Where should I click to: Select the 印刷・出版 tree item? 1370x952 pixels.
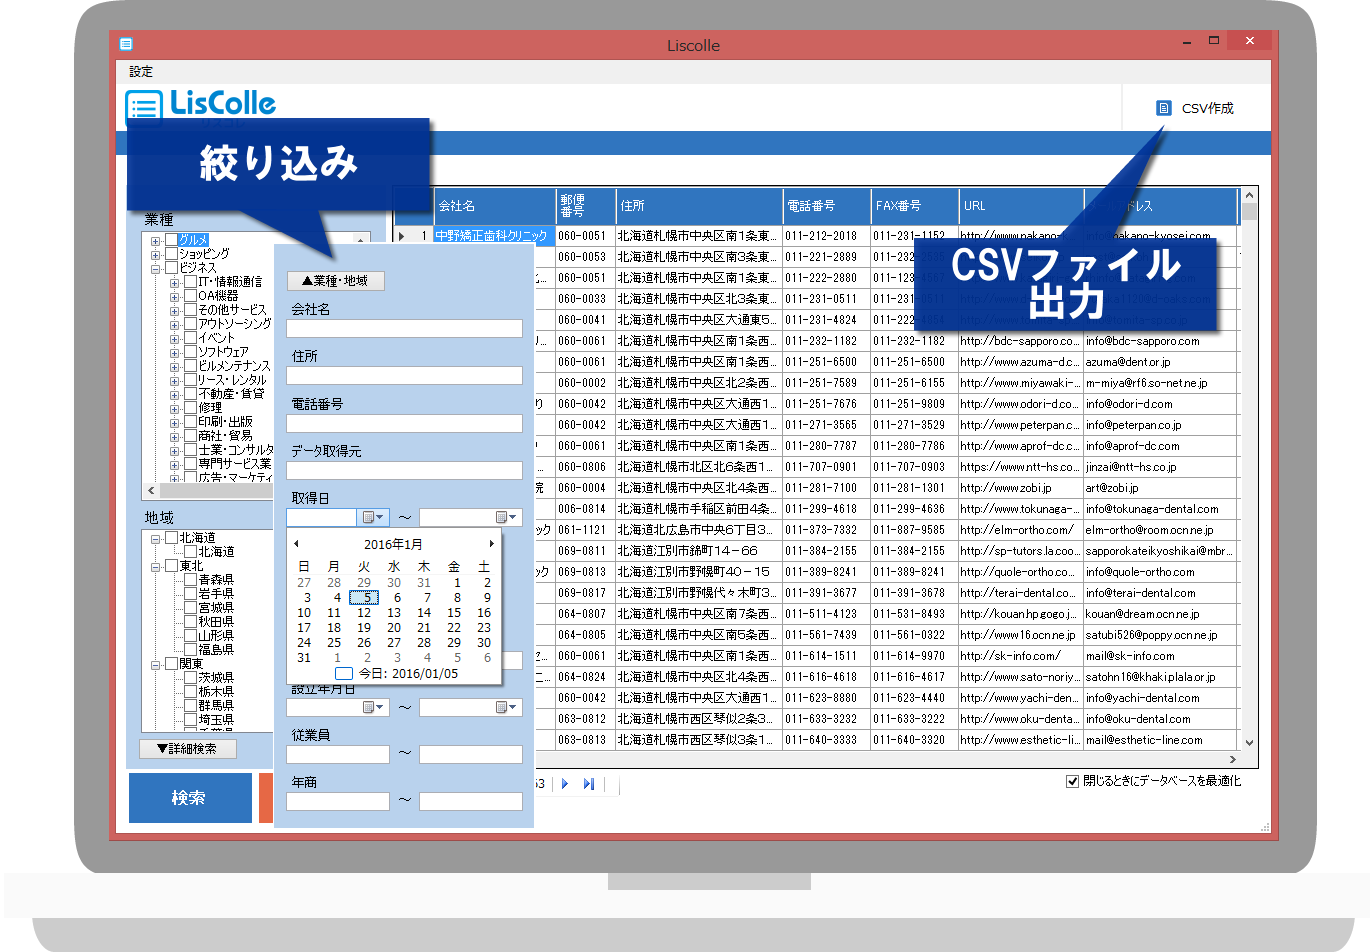point(225,422)
